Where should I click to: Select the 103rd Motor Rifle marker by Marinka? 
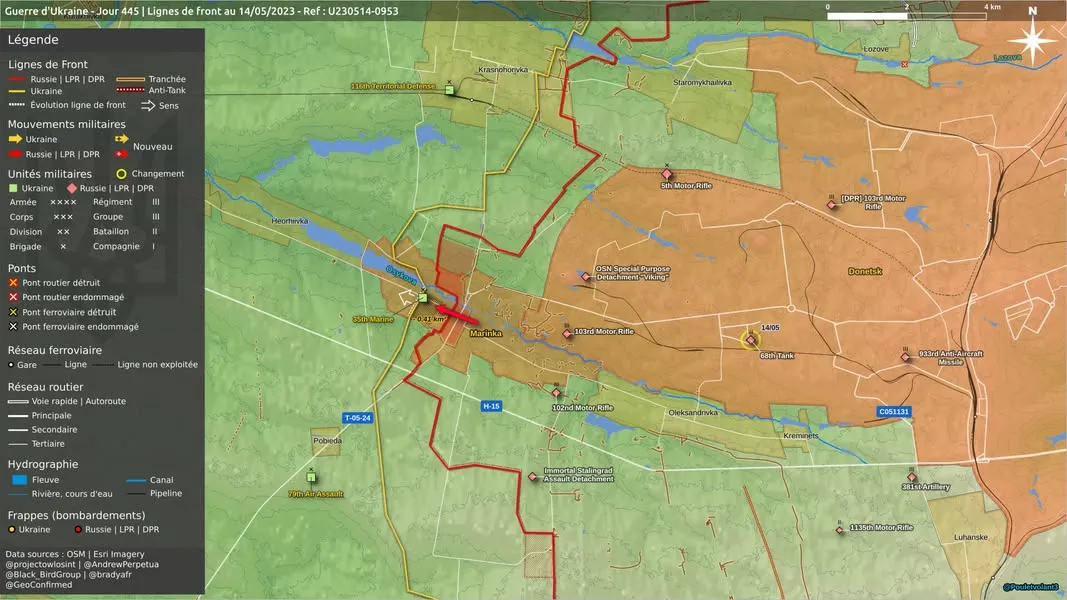point(568,334)
